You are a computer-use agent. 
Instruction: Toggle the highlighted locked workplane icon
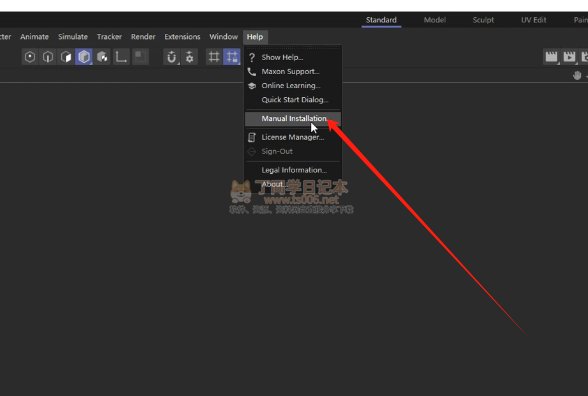232,57
